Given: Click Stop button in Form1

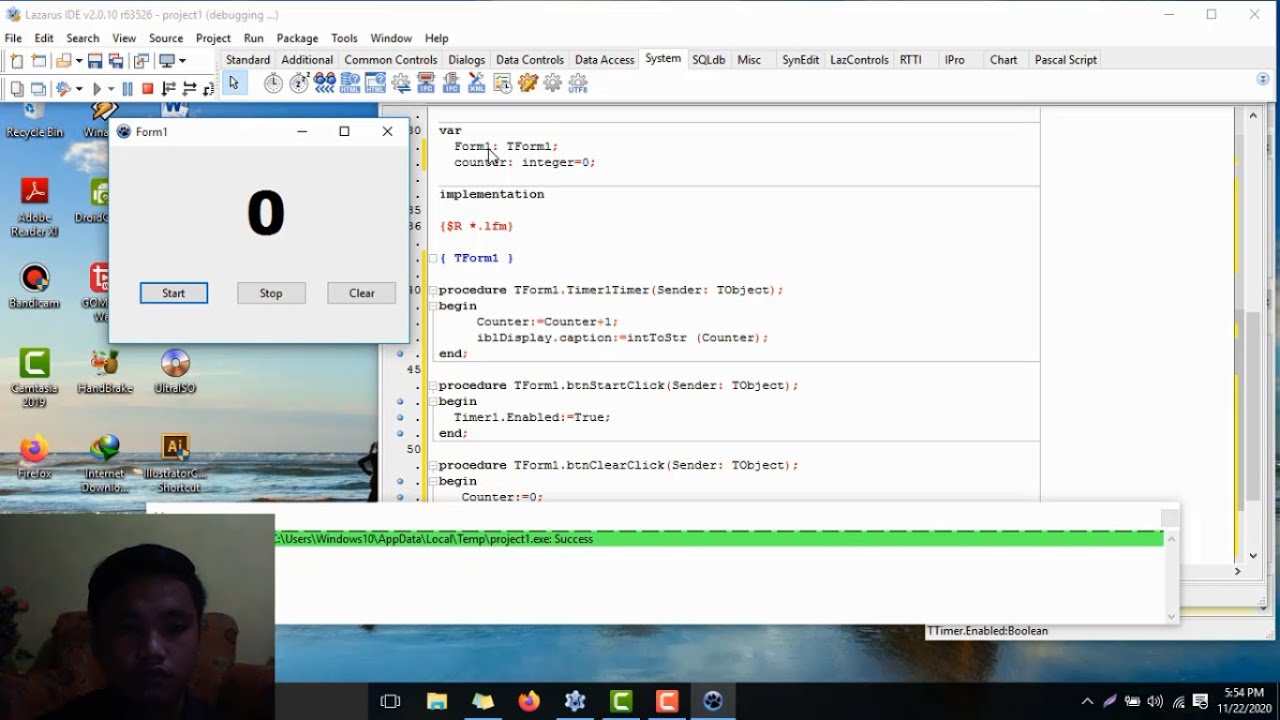Looking at the screenshot, I should pos(271,293).
